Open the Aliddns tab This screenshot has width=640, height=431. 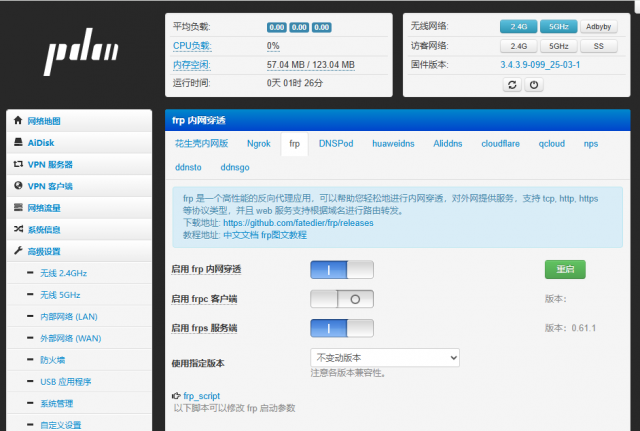pyautogui.click(x=448, y=144)
